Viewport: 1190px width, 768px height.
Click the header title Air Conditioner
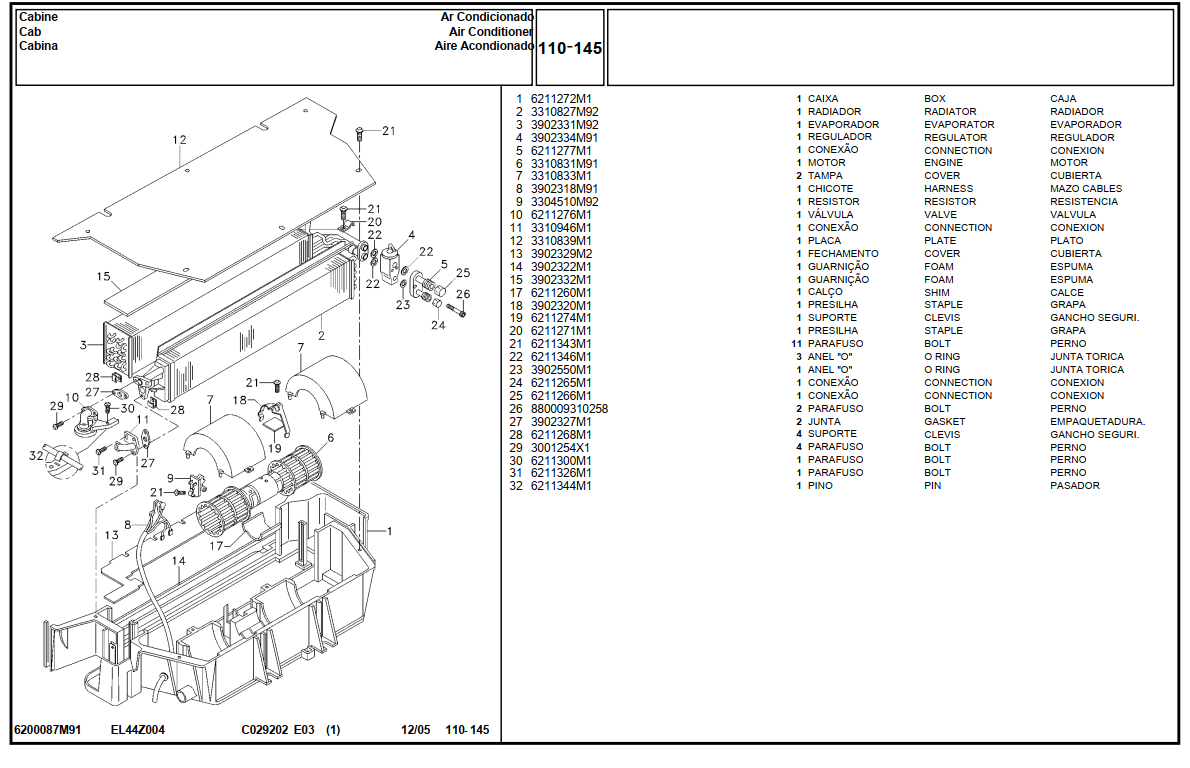[490, 32]
